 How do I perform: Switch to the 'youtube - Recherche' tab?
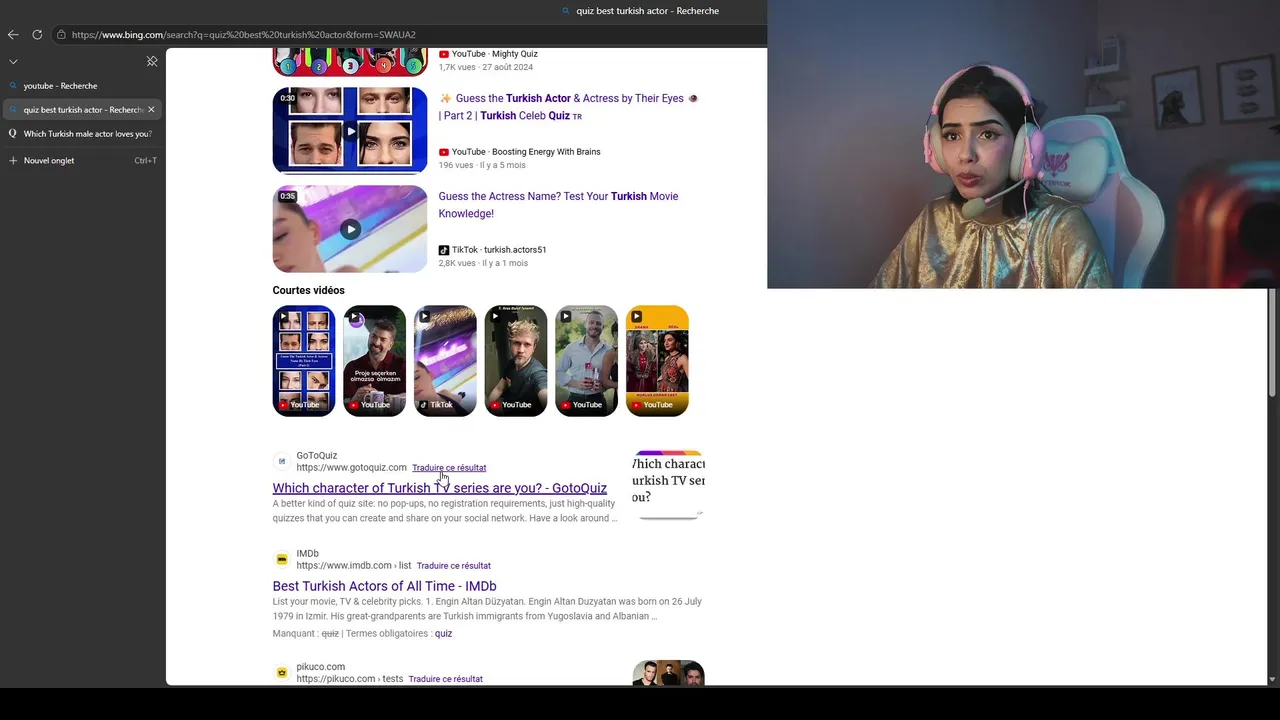coord(80,86)
